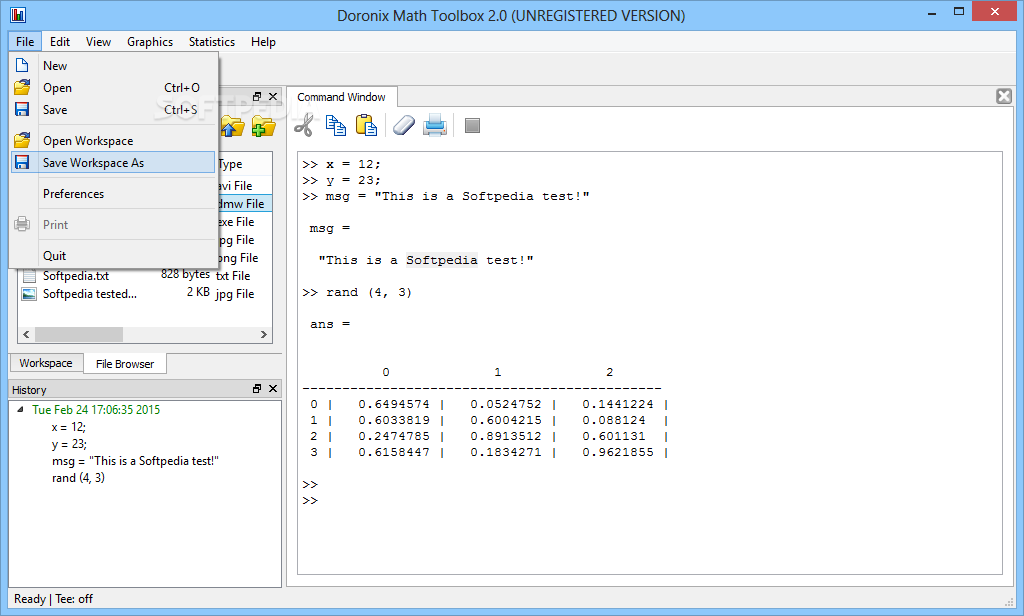Open Preferences from File menu
The height and width of the screenshot is (616, 1024).
click(114, 193)
